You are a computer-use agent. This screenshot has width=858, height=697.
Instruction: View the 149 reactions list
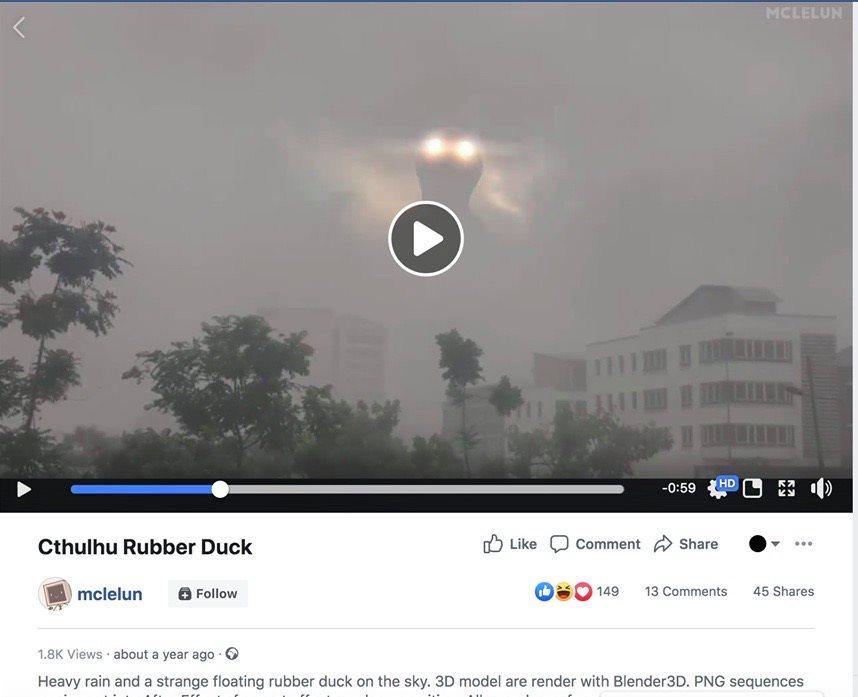(x=577, y=591)
